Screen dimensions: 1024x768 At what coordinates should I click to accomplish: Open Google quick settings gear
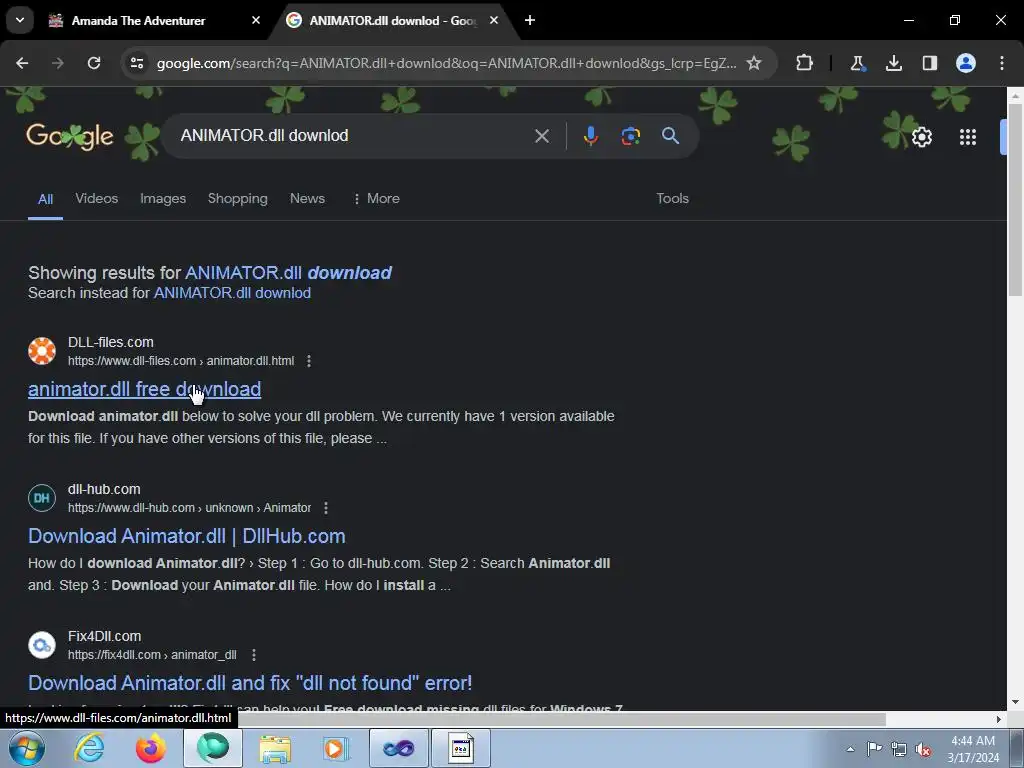click(921, 137)
